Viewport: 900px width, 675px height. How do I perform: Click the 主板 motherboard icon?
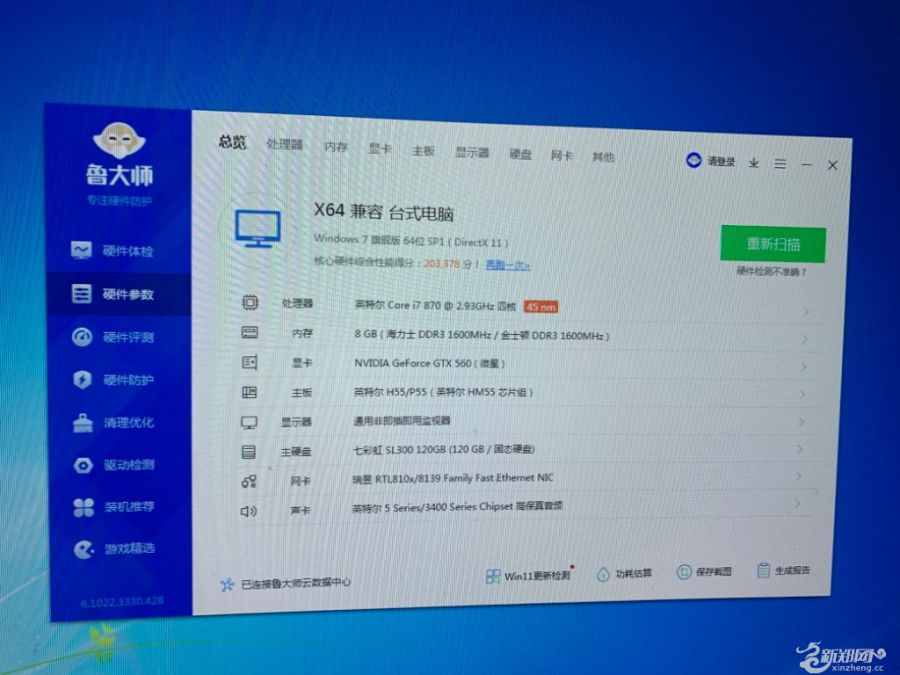[x=249, y=393]
